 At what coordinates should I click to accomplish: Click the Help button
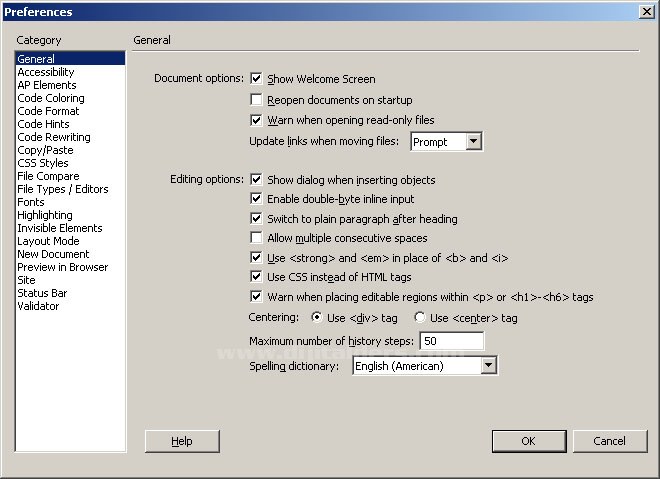(x=182, y=441)
